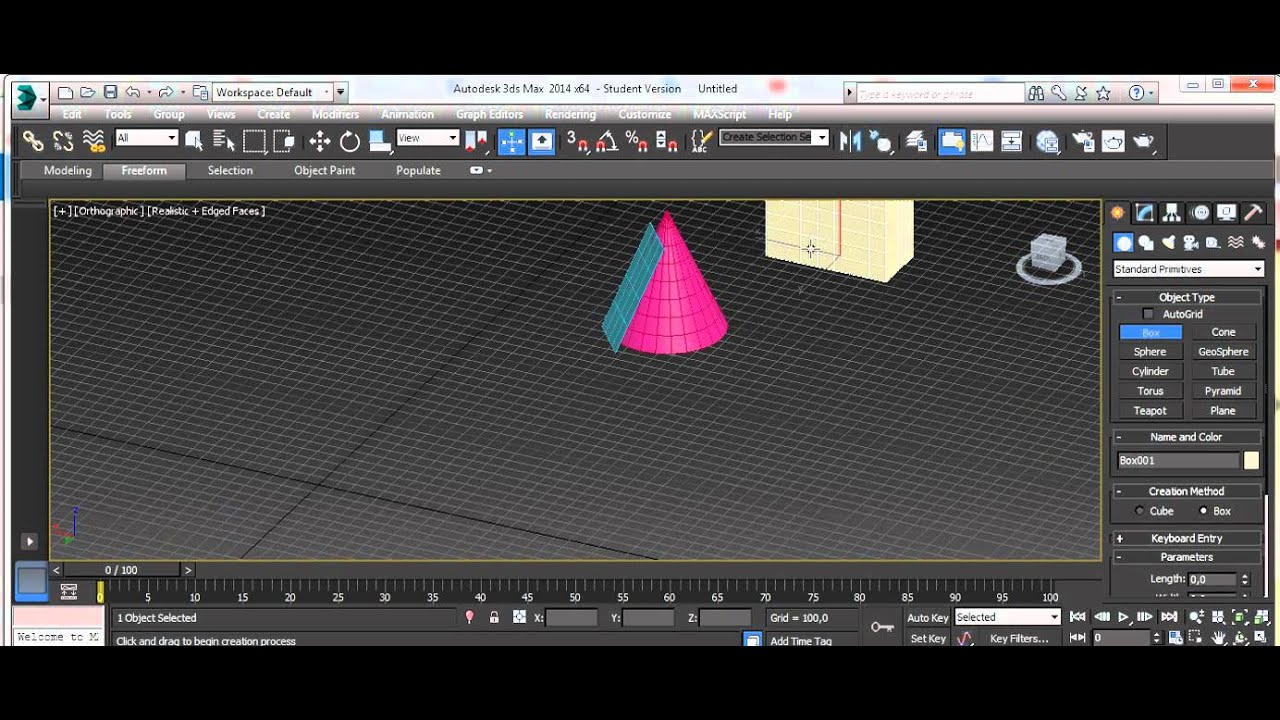
Task: Click the Render Production teapot icon
Action: point(1143,142)
